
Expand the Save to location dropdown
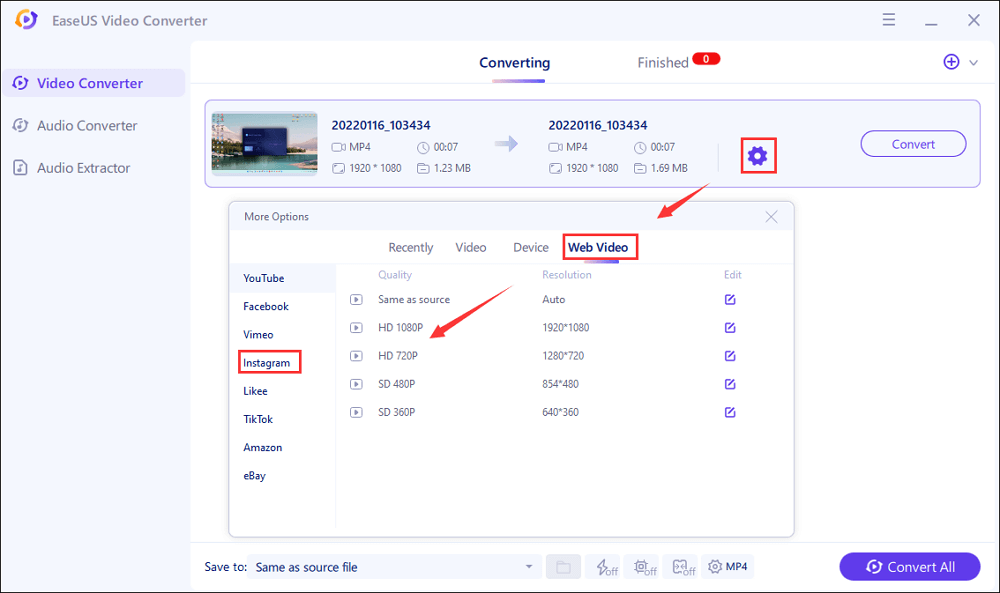(x=529, y=567)
